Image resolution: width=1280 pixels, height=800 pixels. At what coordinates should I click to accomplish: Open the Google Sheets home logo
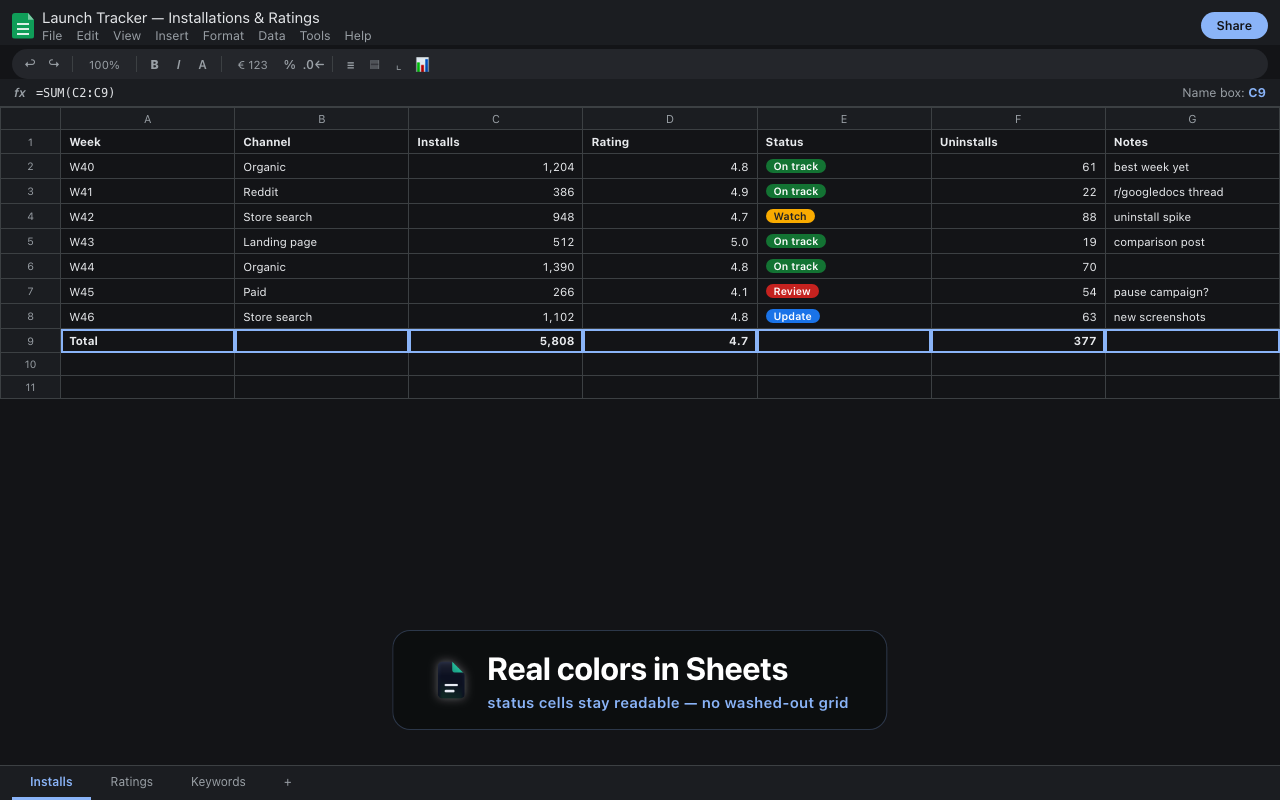pyautogui.click(x=23, y=26)
